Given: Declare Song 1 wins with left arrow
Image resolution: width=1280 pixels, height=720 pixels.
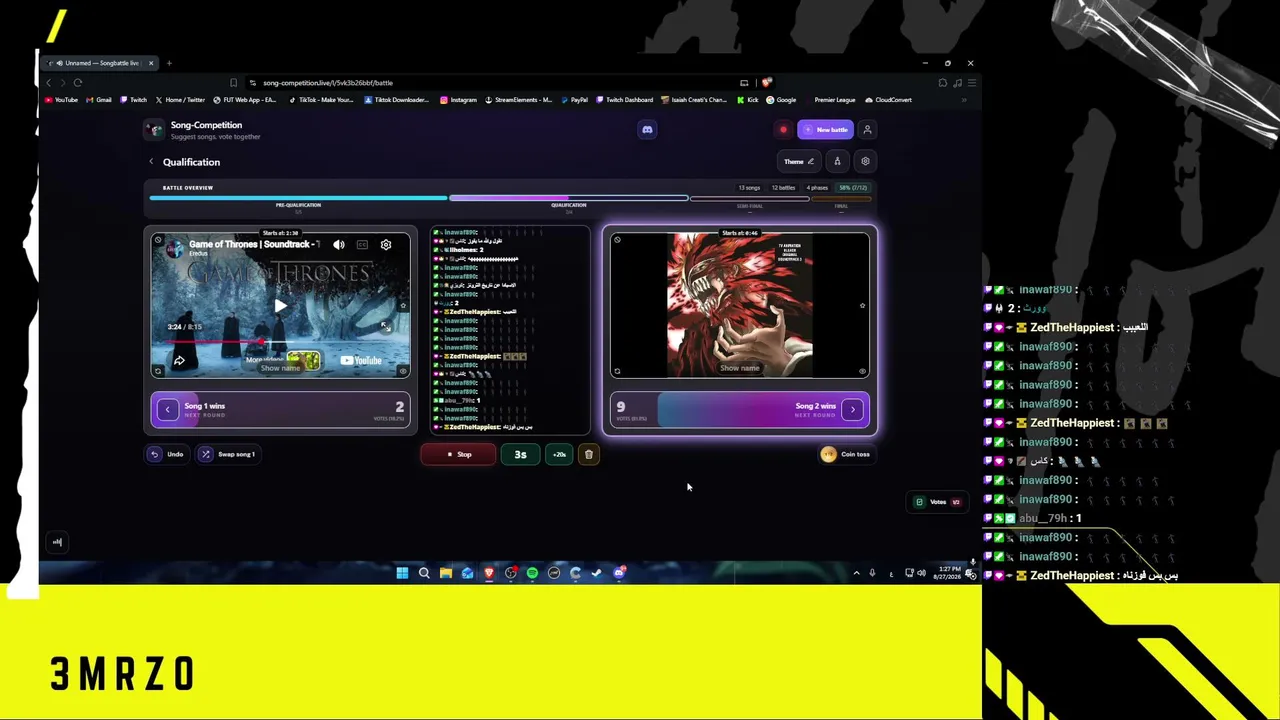Looking at the screenshot, I should click(x=167, y=409).
